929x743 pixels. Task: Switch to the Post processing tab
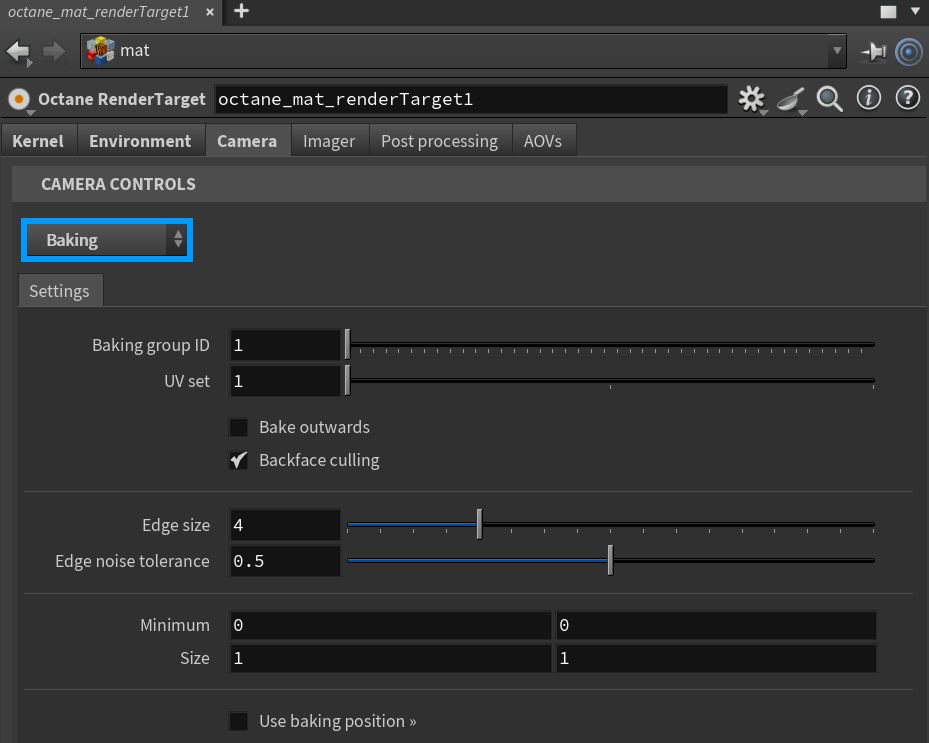coord(439,141)
